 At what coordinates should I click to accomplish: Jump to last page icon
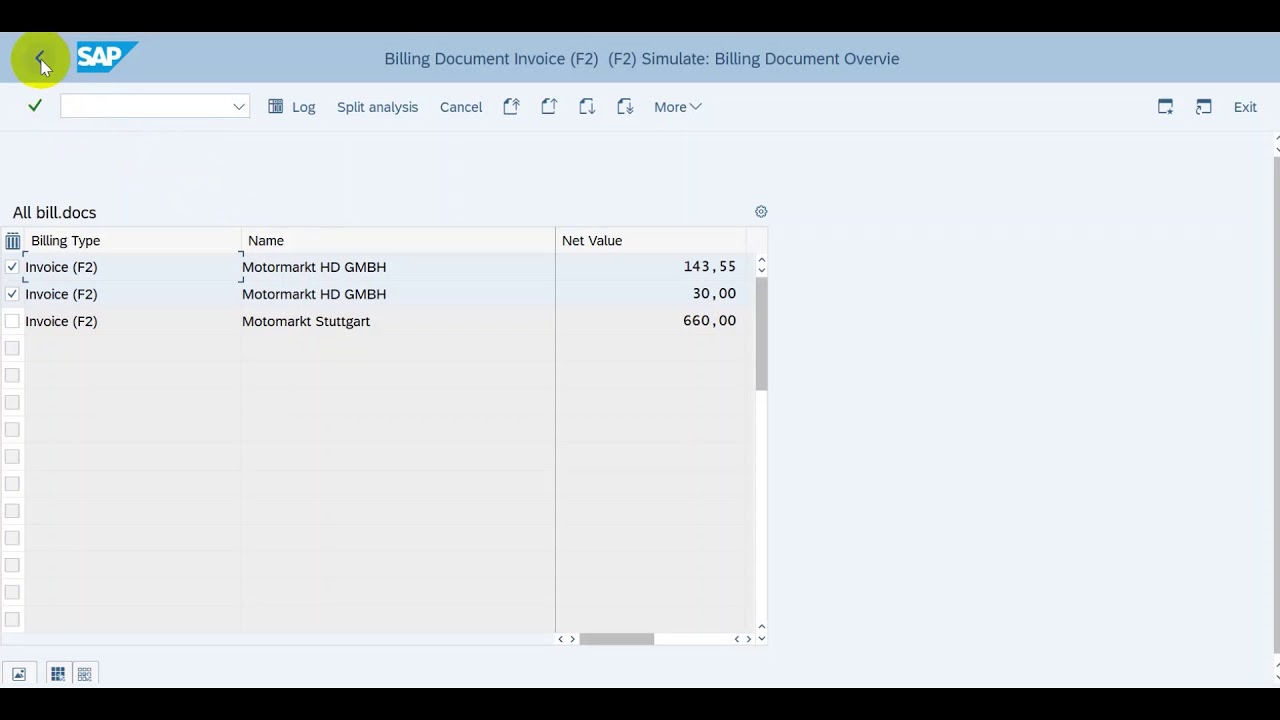[x=625, y=106]
